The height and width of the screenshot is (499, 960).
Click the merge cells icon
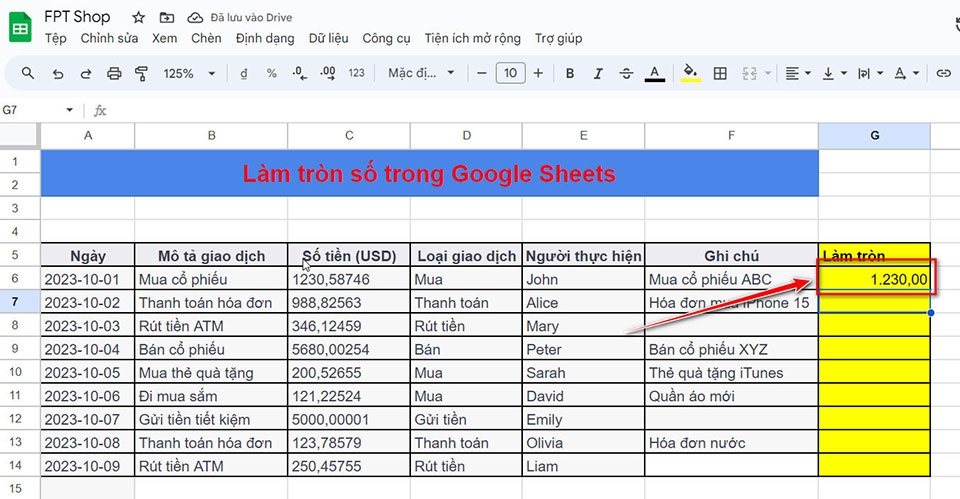coord(749,73)
